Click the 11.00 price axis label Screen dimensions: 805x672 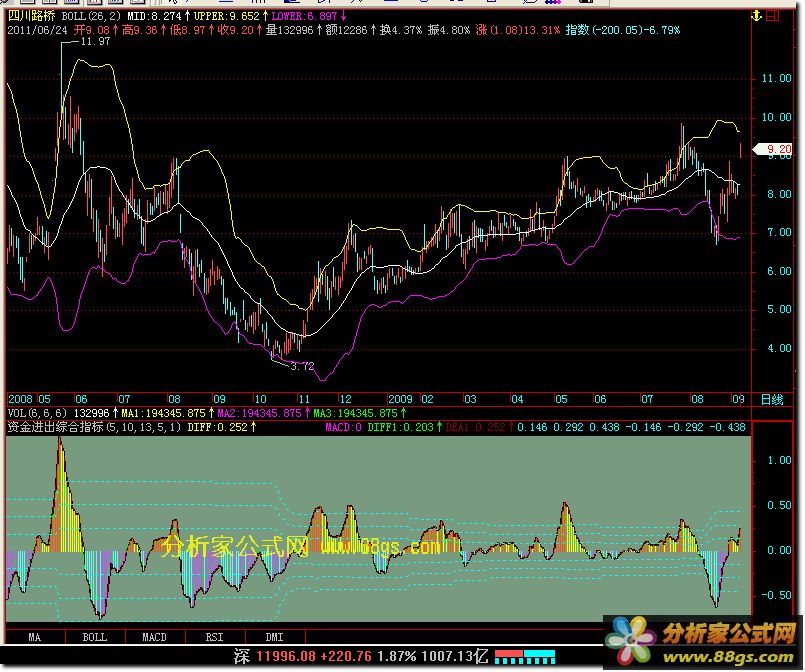click(x=776, y=79)
